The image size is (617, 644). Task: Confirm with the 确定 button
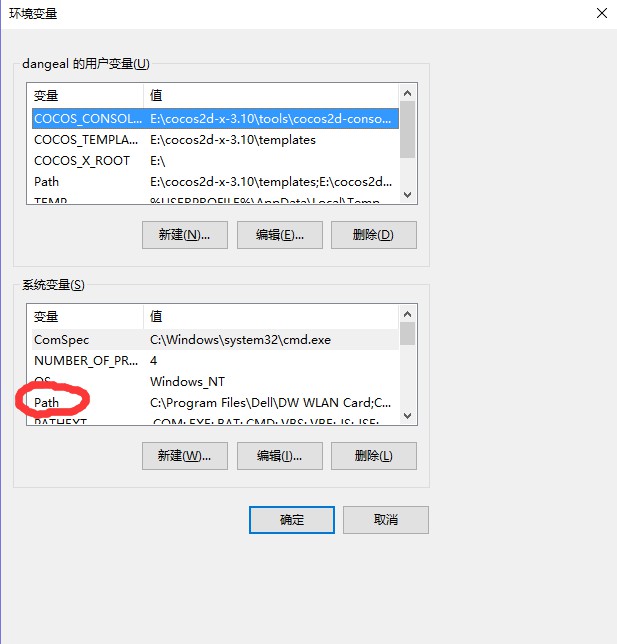[292, 520]
